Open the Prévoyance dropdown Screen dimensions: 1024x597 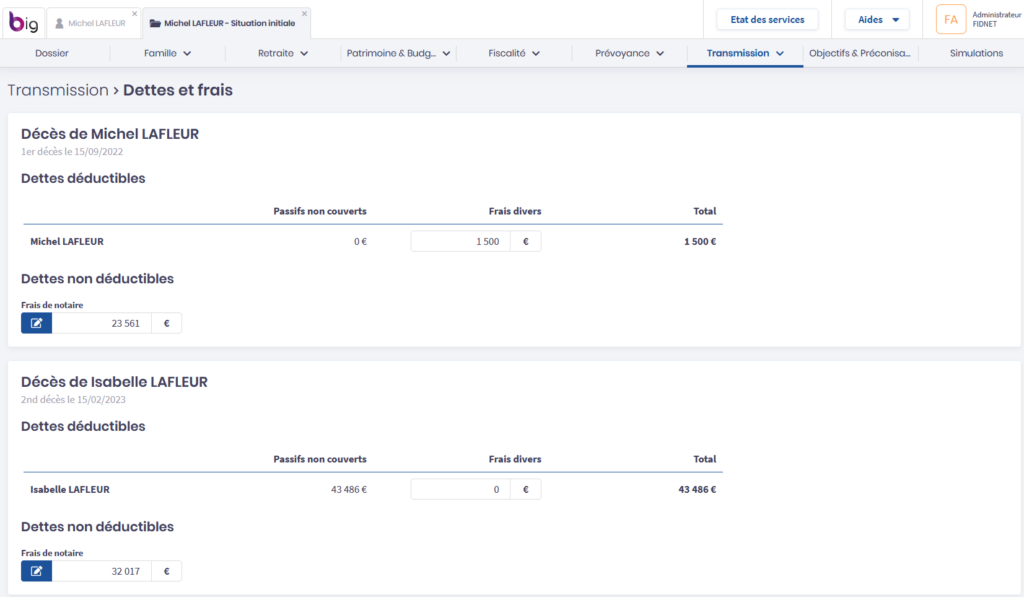click(629, 53)
